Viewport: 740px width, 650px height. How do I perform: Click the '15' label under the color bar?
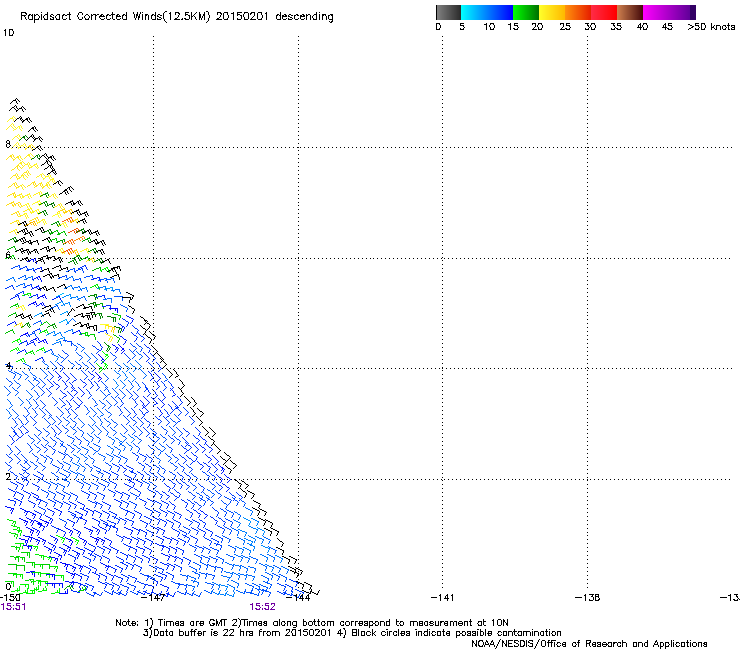coord(513,27)
